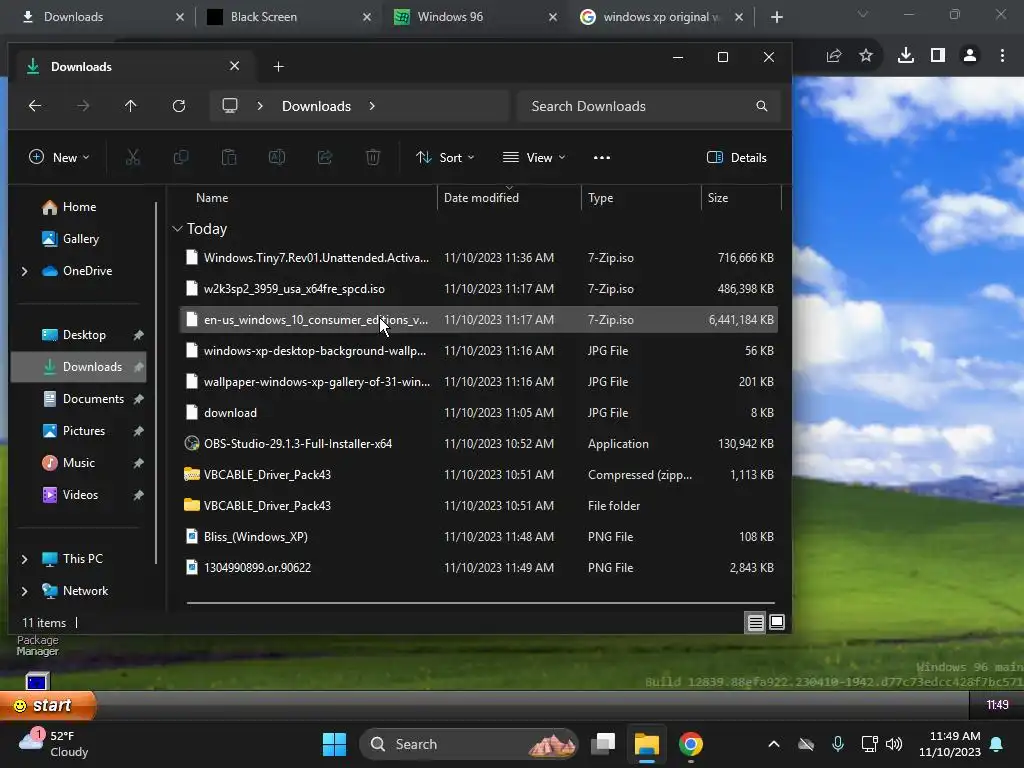Select the VBCABLE_Driver_Pack43 File folder row
The image size is (1024, 768).
(479, 505)
